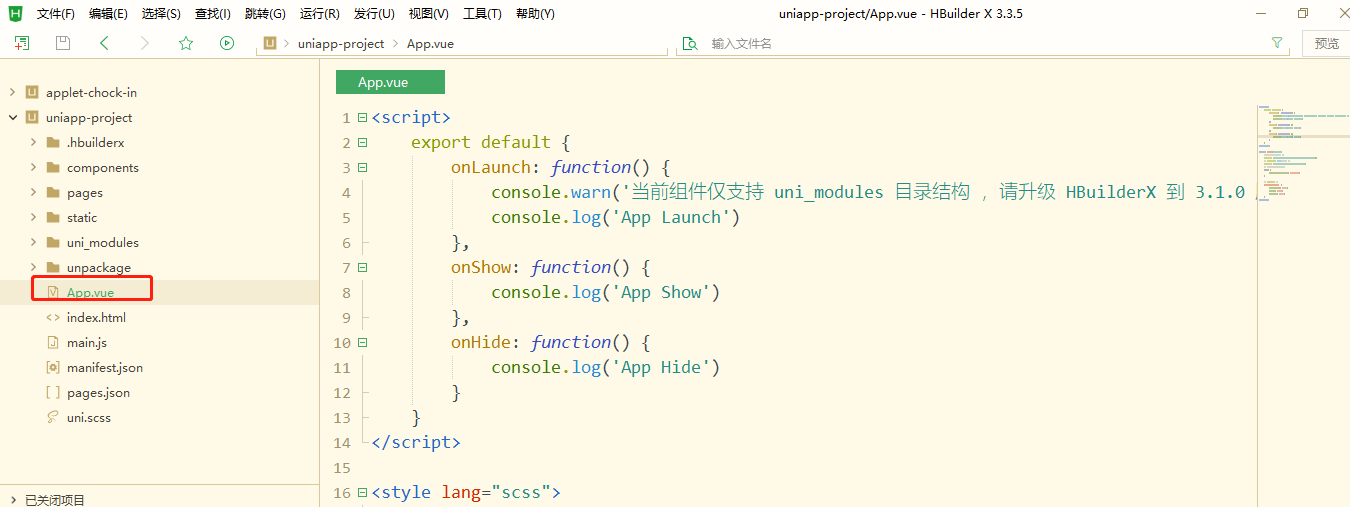This screenshot has height=507, width=1350.
Task: Click the index.html file icon
Action: 53,318
